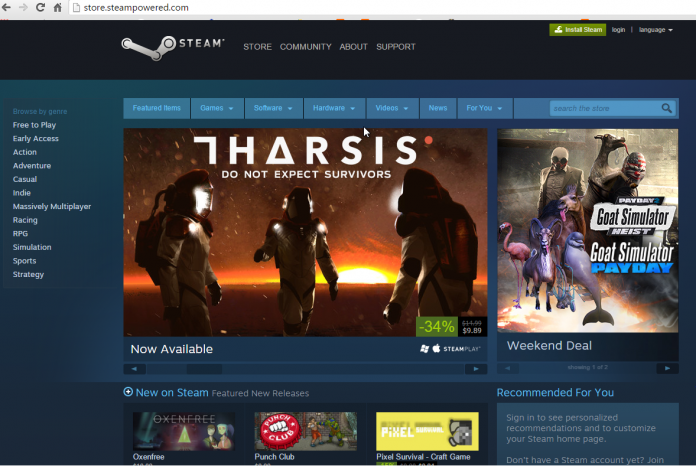Browse Casual genre
The height and width of the screenshot is (466, 696).
(25, 179)
